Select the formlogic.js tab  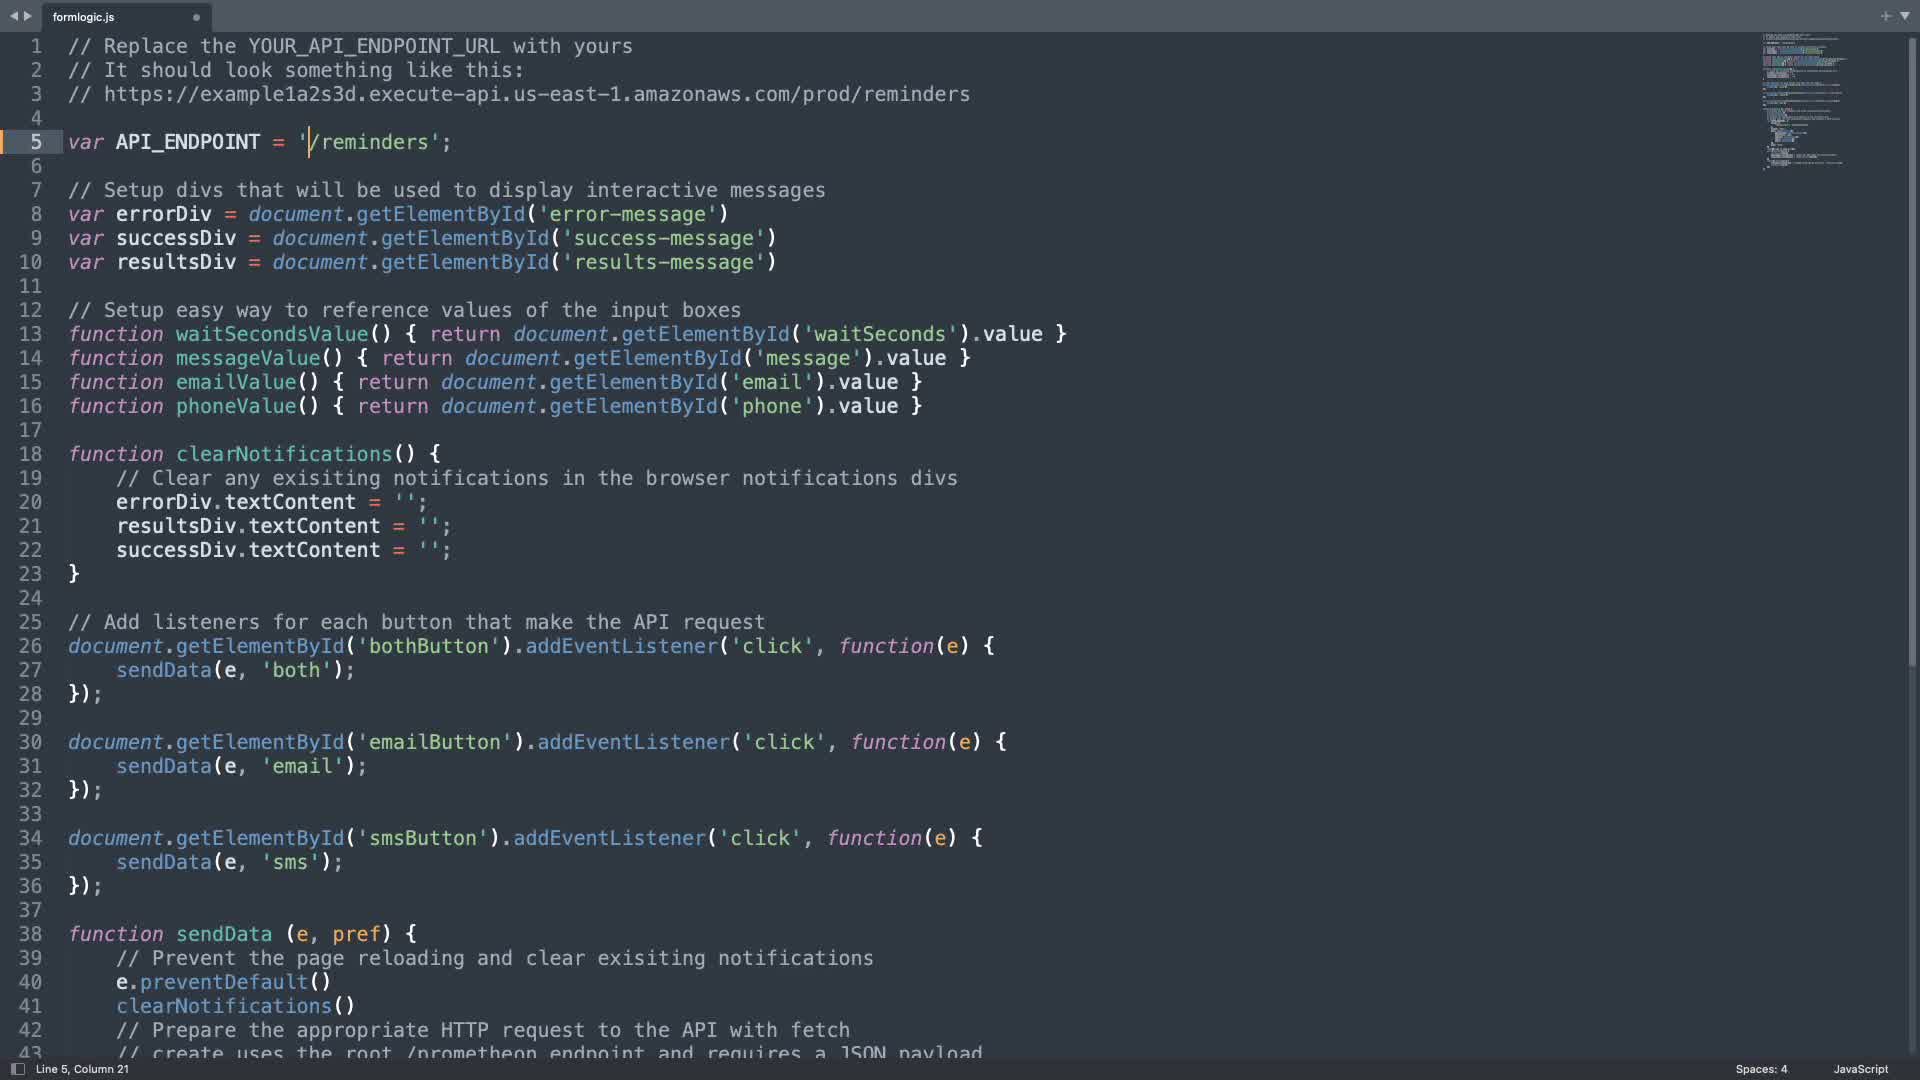[84, 17]
